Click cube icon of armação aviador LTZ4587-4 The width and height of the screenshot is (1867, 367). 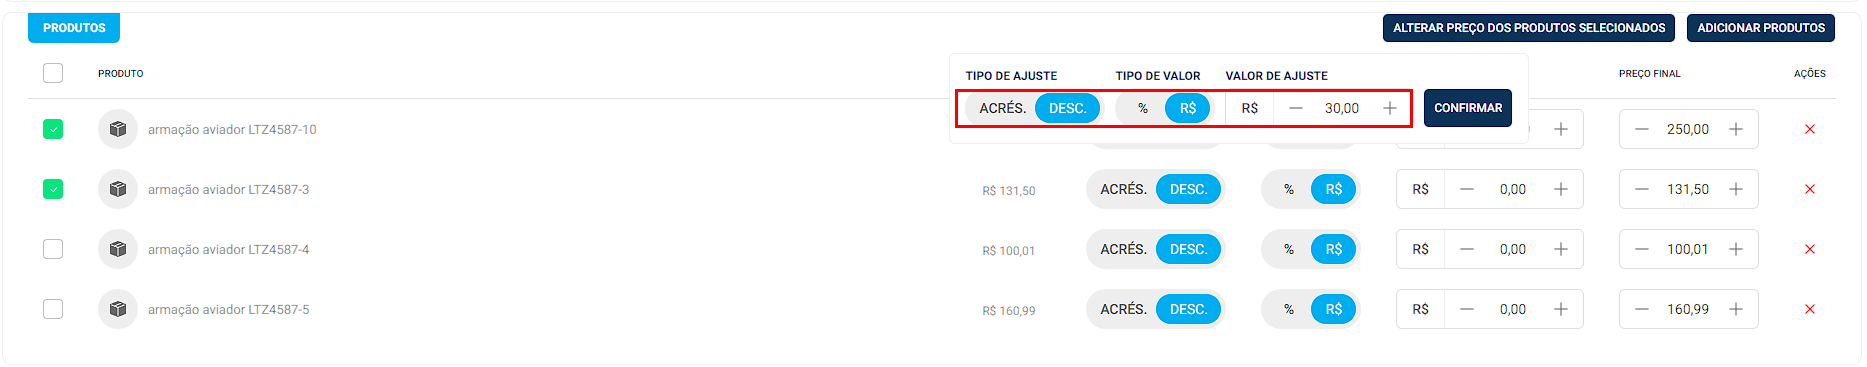point(118,249)
